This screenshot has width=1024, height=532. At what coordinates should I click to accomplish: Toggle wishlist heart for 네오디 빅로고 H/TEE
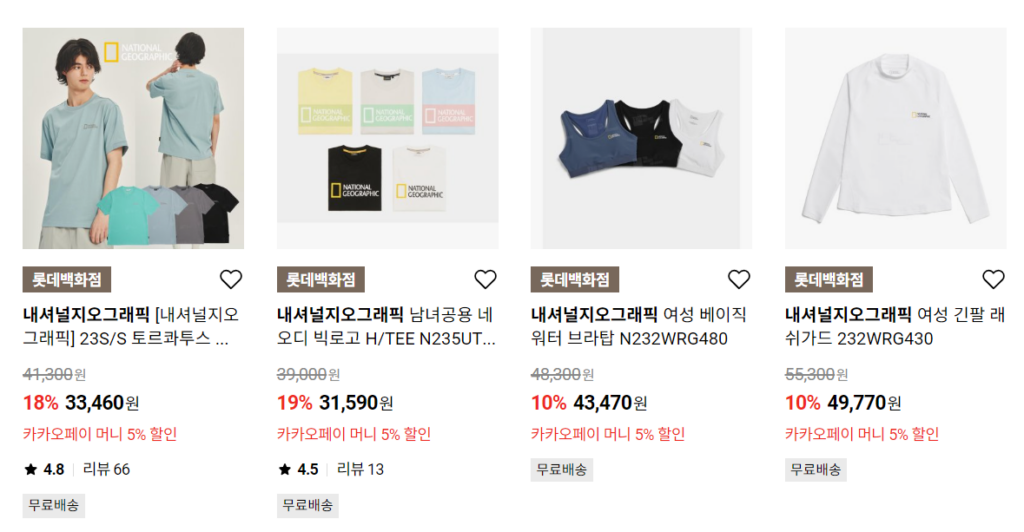point(485,279)
